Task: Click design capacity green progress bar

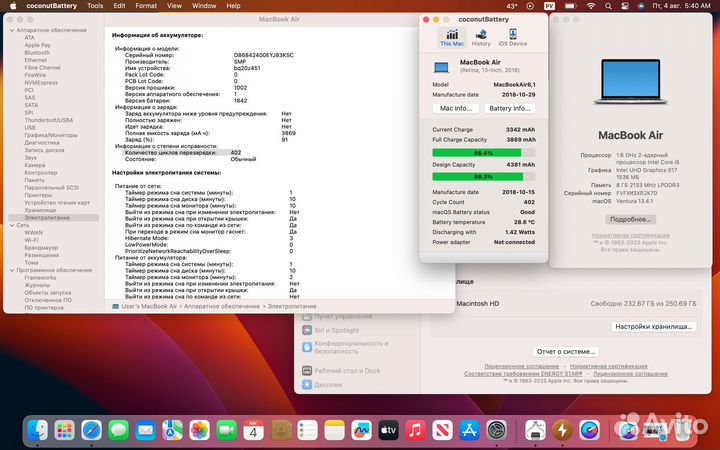Action: click(x=484, y=177)
